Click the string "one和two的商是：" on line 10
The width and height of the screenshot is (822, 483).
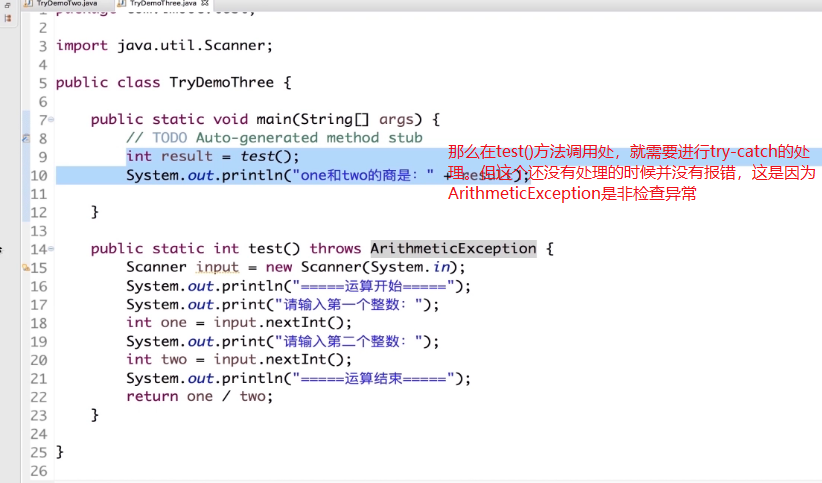[x=364, y=175]
